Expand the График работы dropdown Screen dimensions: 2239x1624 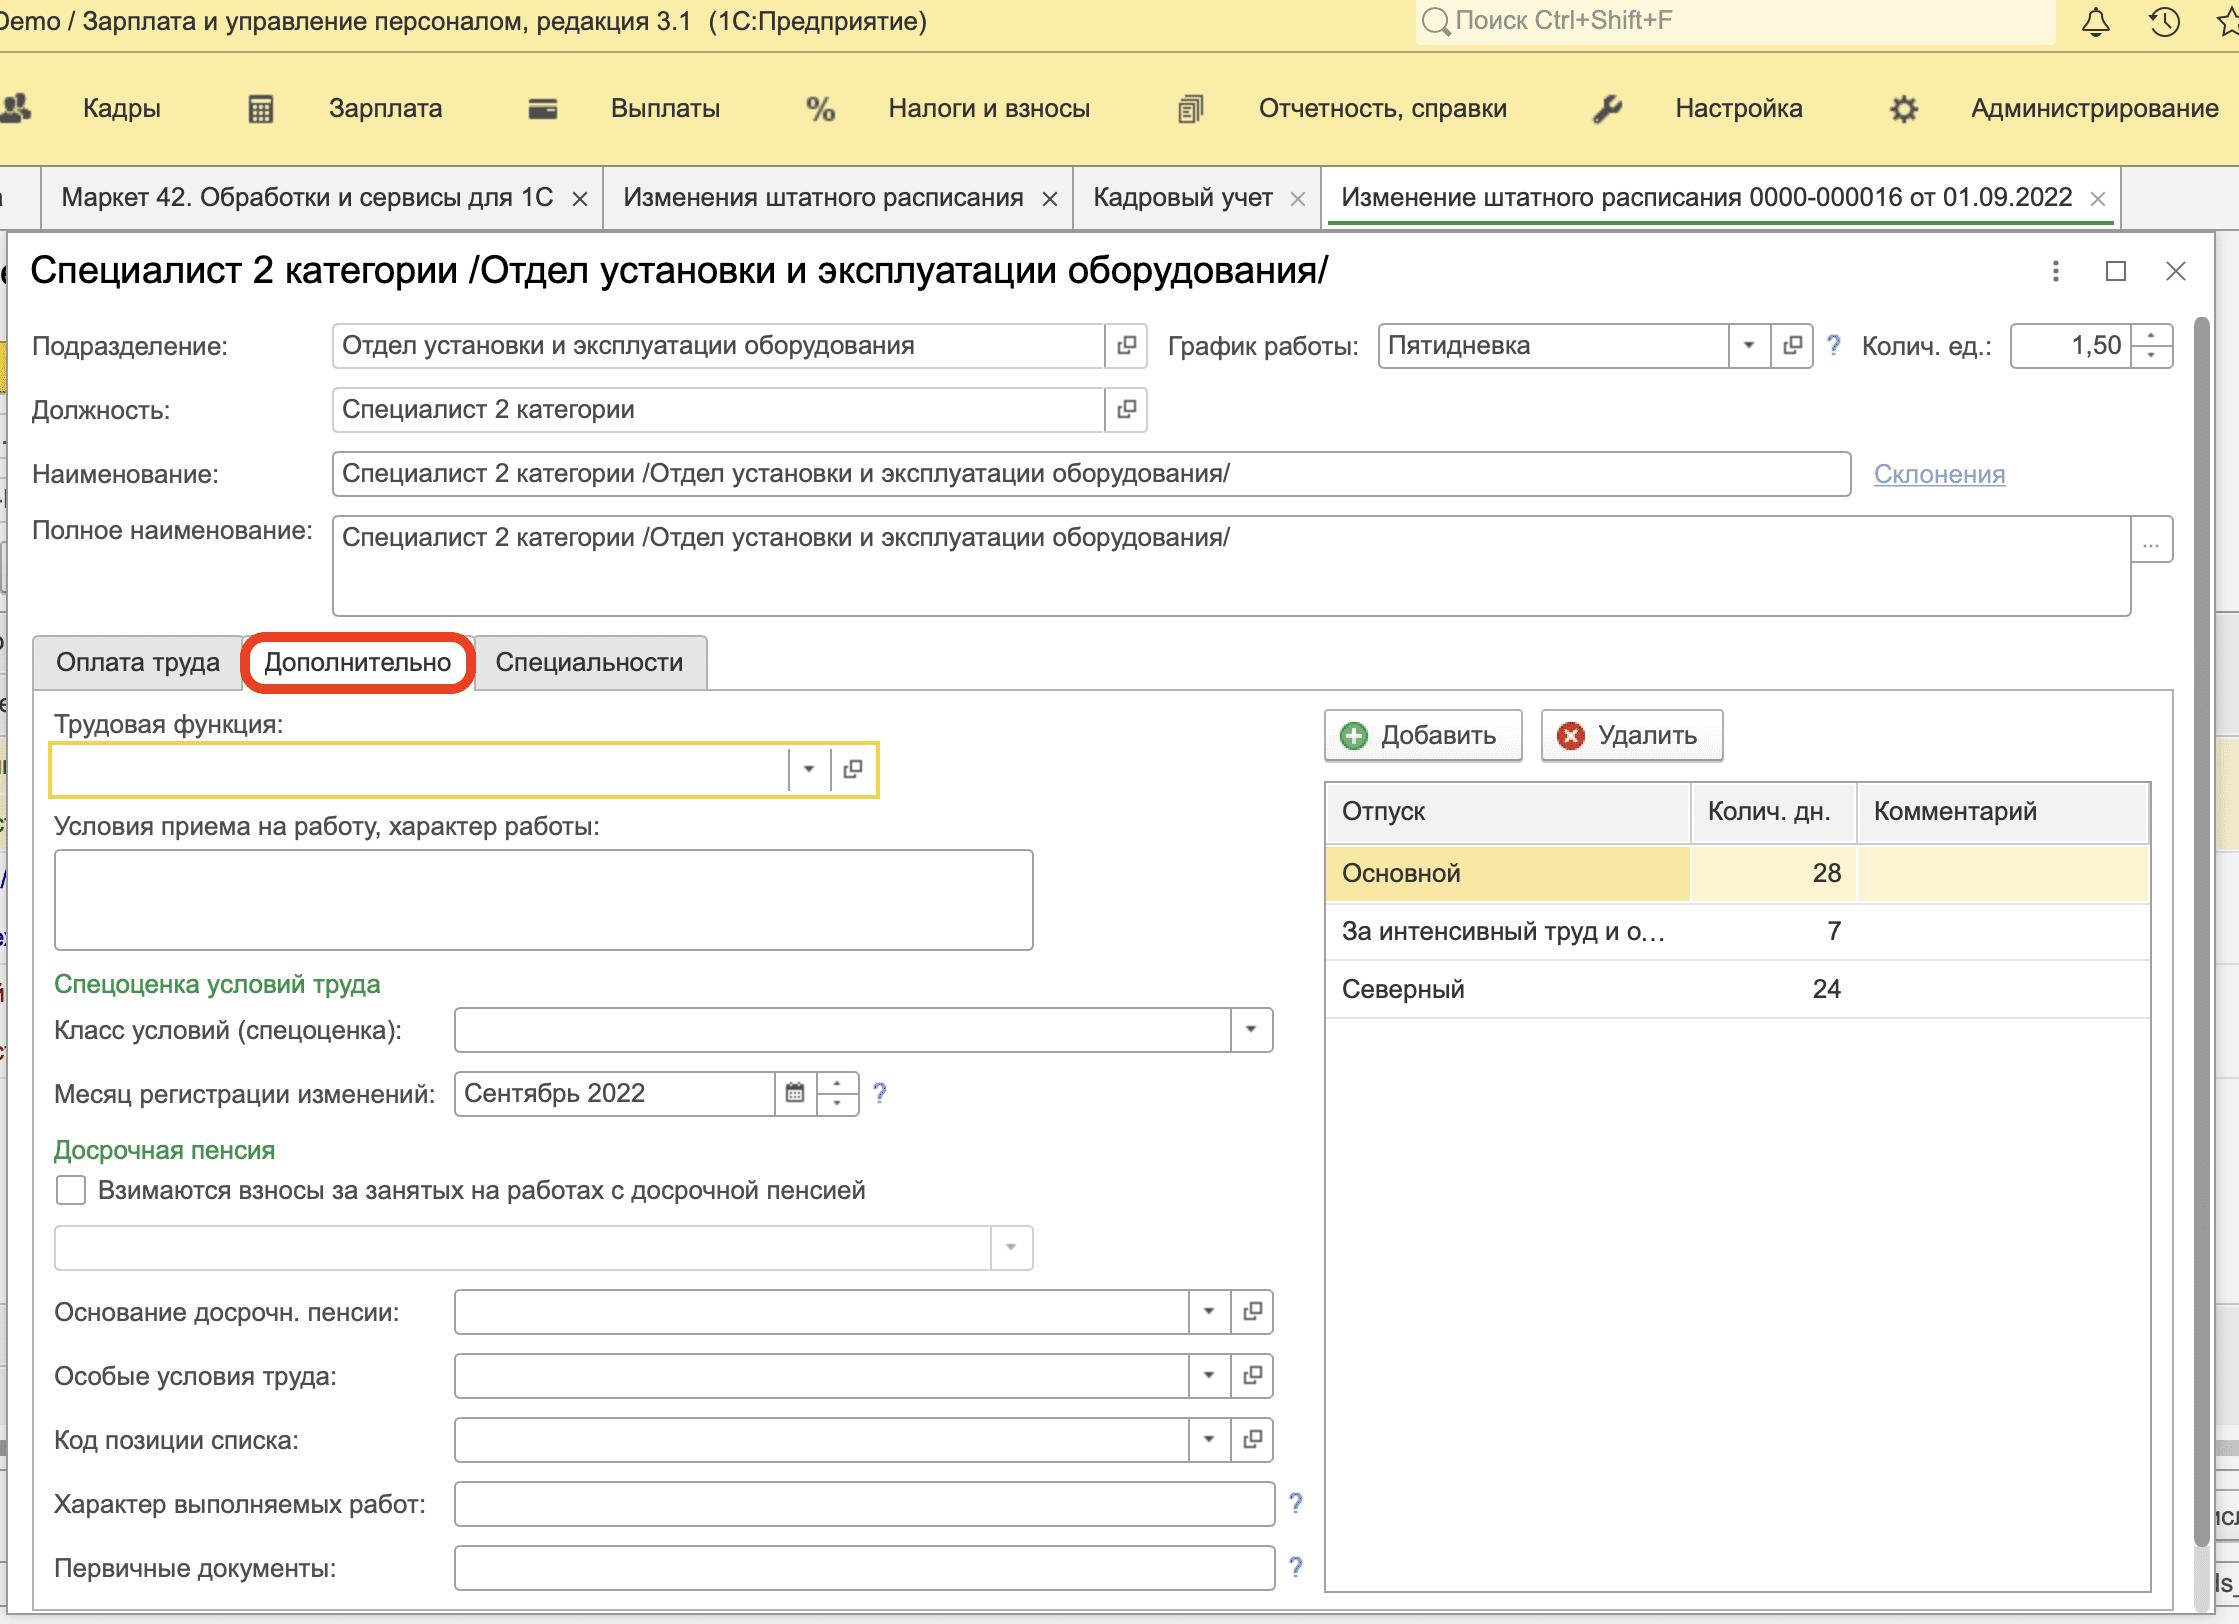tap(1749, 346)
